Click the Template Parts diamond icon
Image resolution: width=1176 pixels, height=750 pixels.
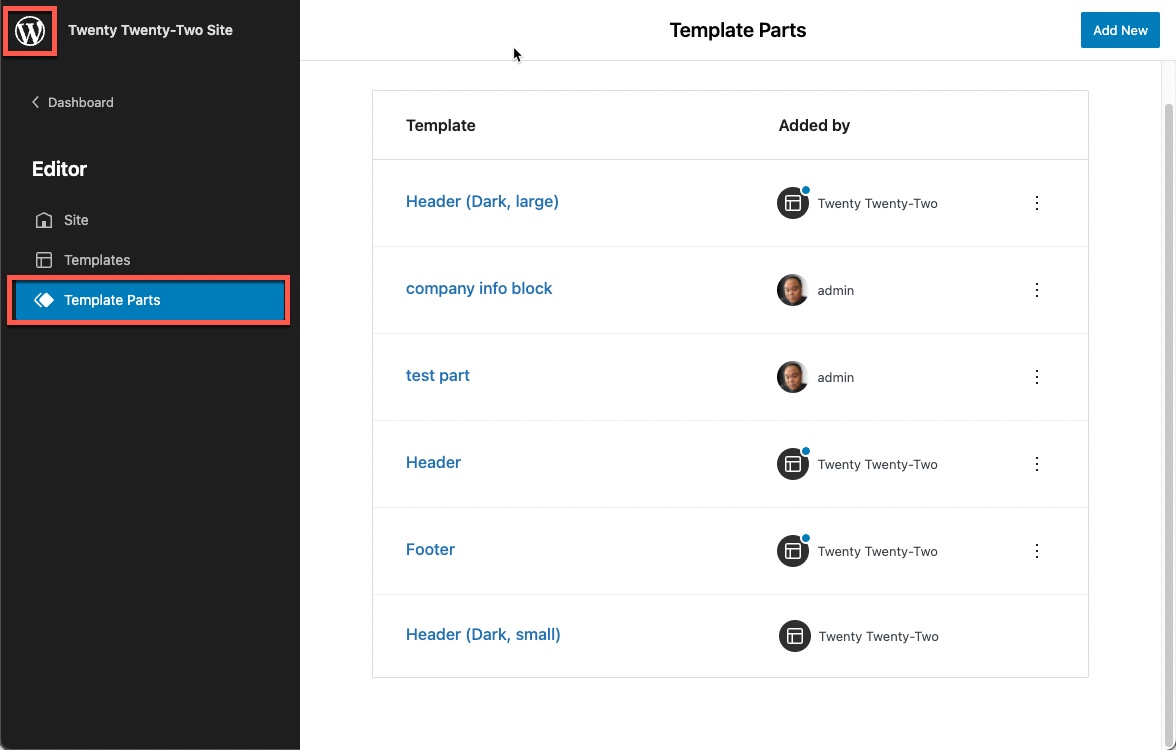tap(43, 300)
